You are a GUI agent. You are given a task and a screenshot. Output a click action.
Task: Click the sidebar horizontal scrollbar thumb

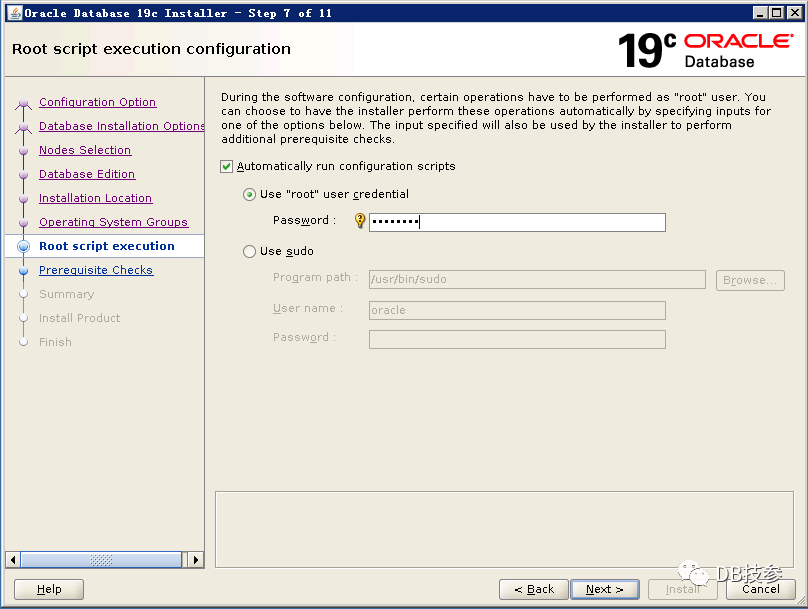click(100, 560)
